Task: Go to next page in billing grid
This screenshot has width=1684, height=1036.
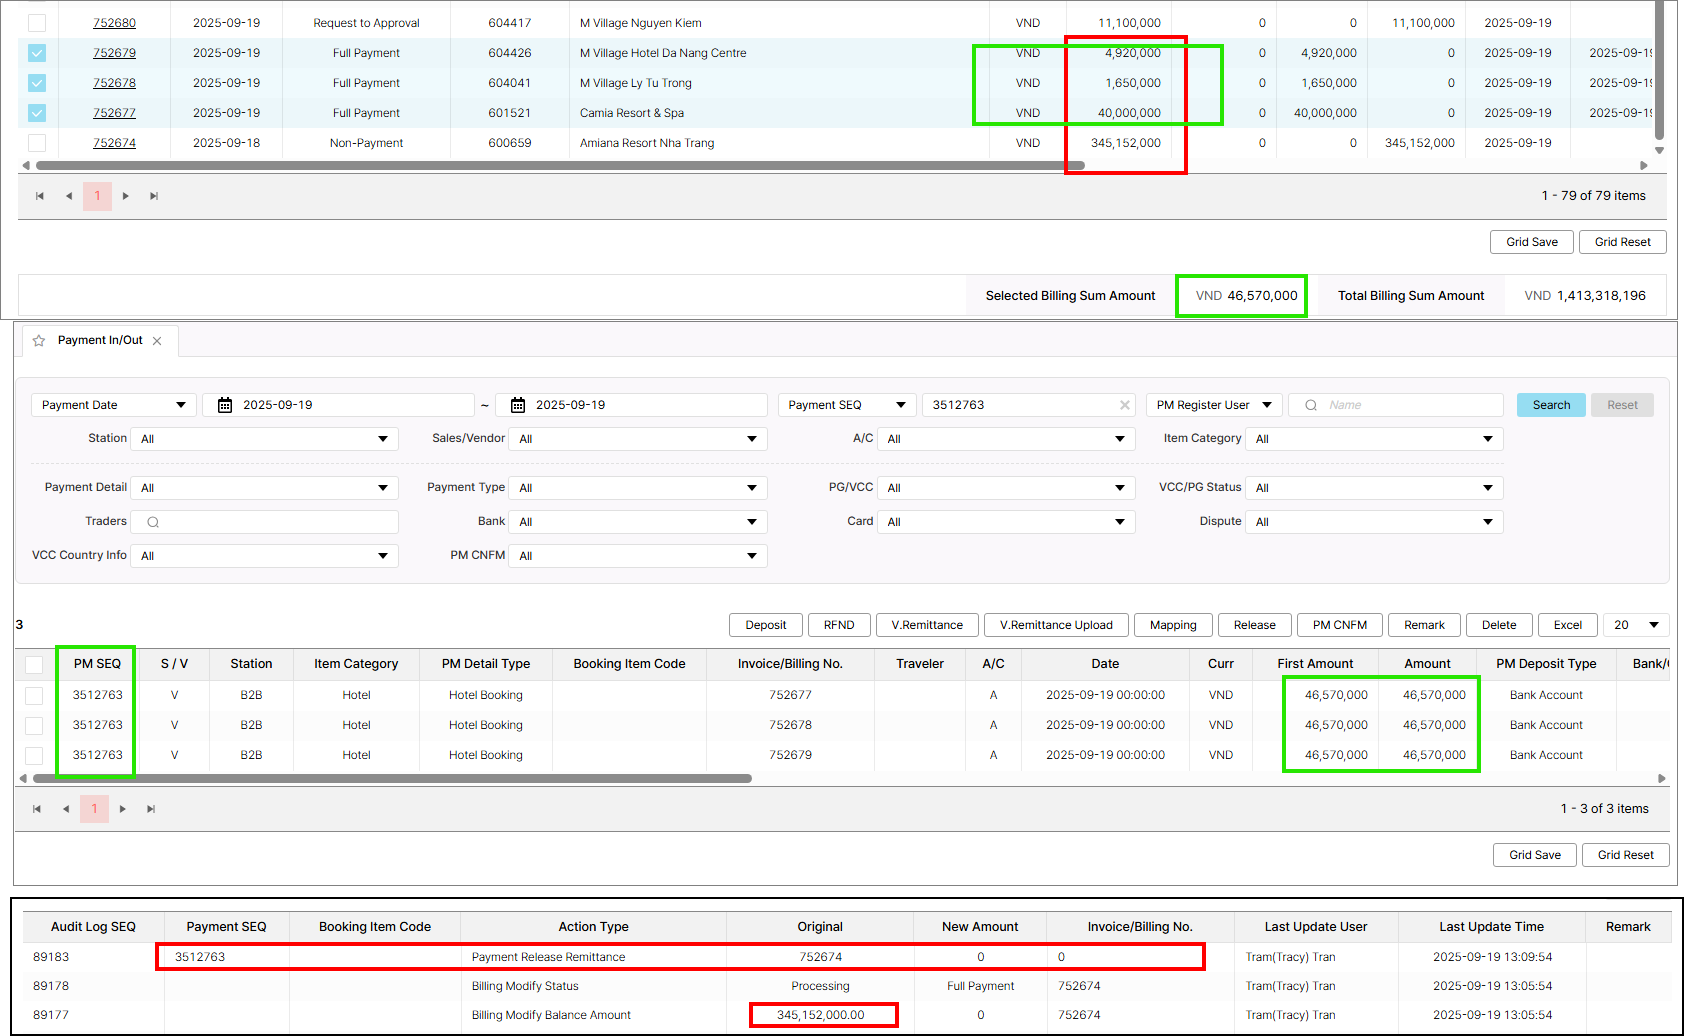Action: click(x=126, y=196)
